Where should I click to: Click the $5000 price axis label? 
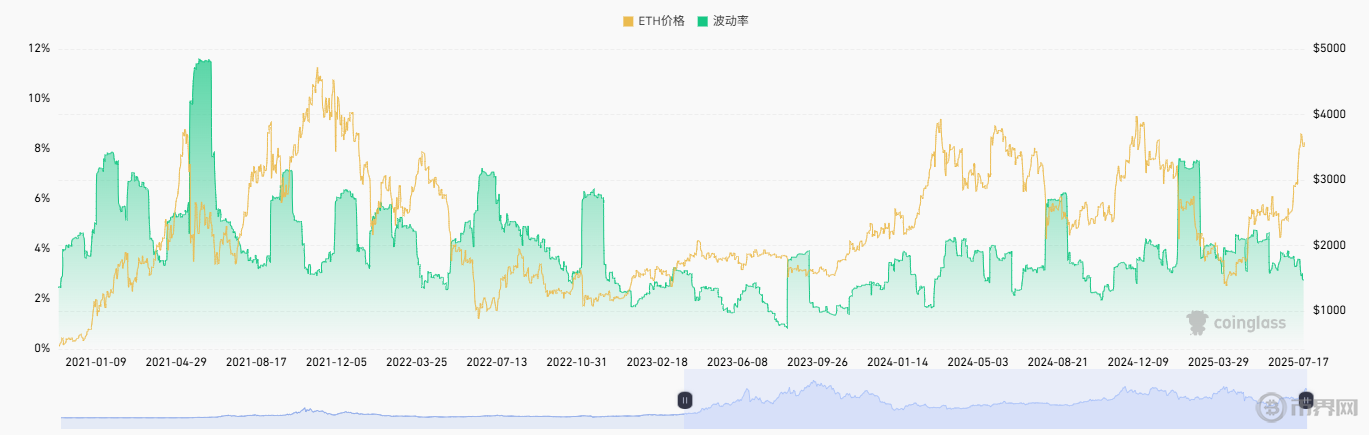[1327, 48]
